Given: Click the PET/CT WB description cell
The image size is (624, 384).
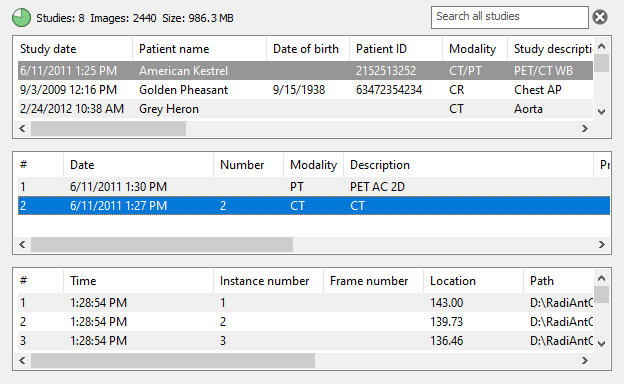Looking at the screenshot, I should point(543,71).
